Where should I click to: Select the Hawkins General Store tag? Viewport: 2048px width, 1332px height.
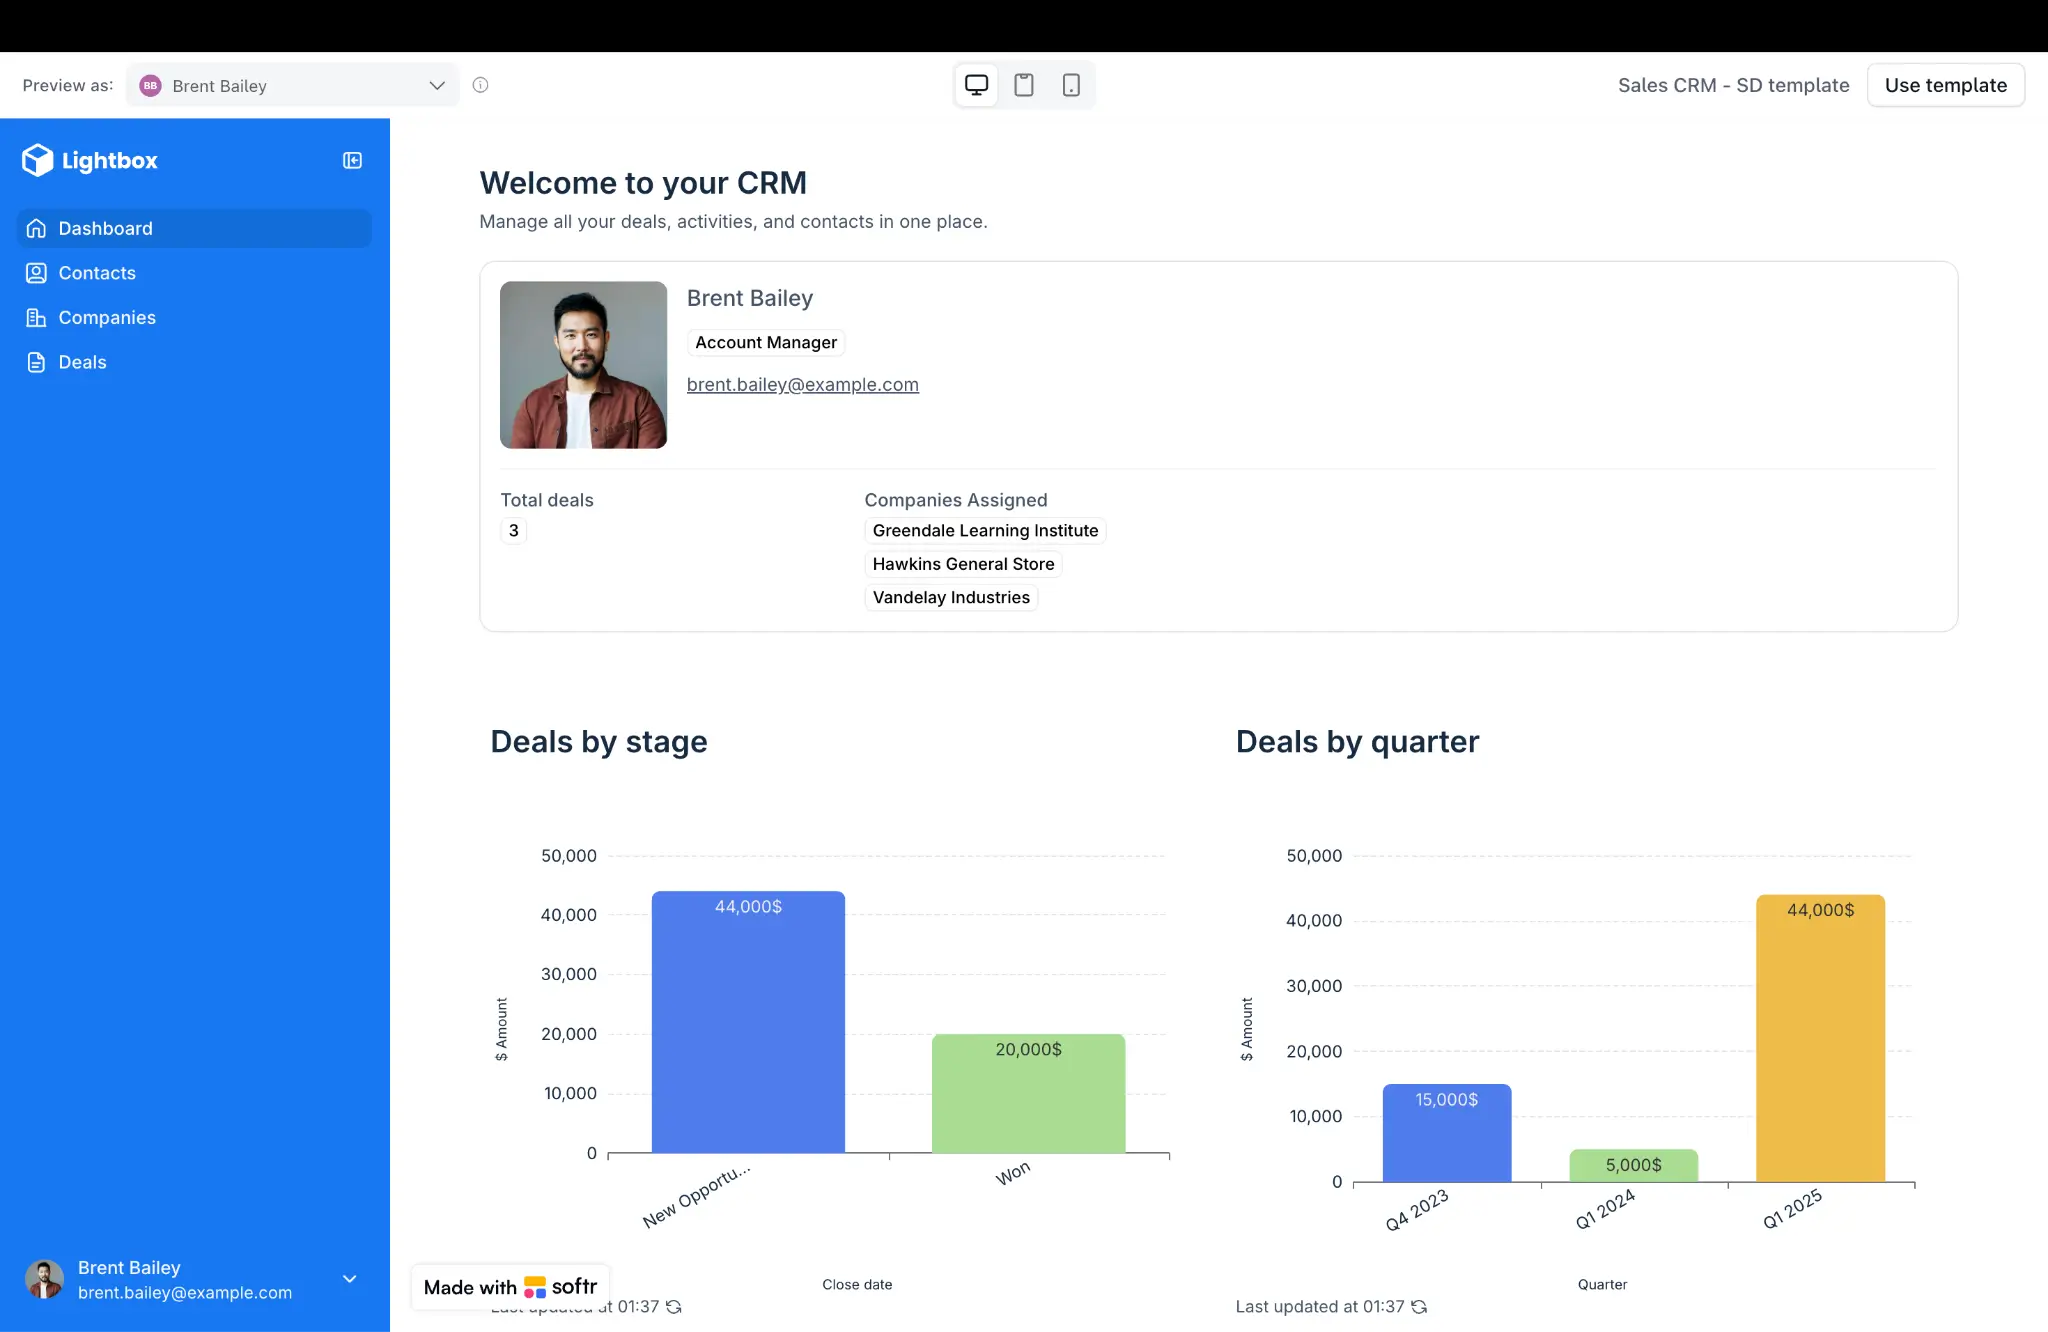point(962,563)
